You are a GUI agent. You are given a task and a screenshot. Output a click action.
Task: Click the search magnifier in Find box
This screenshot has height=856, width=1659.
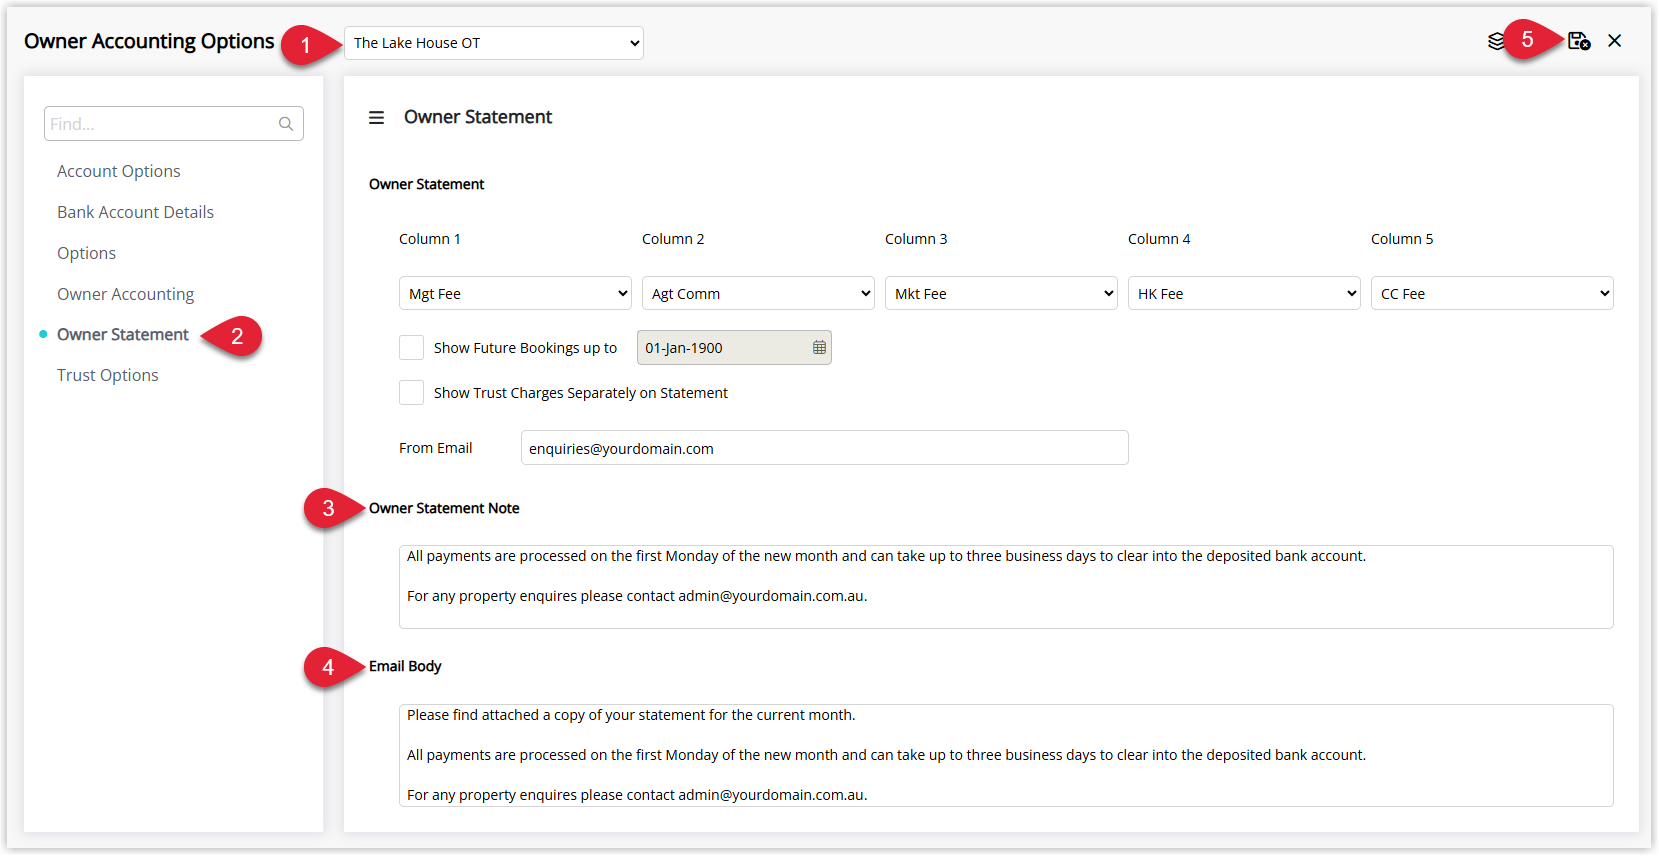pyautogui.click(x=286, y=124)
